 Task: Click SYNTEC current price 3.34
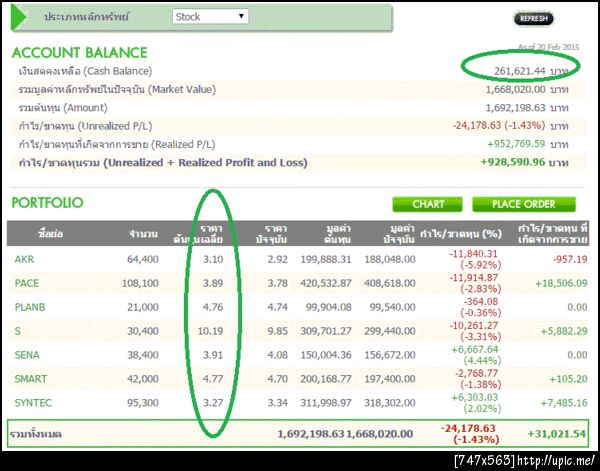[x=277, y=403]
